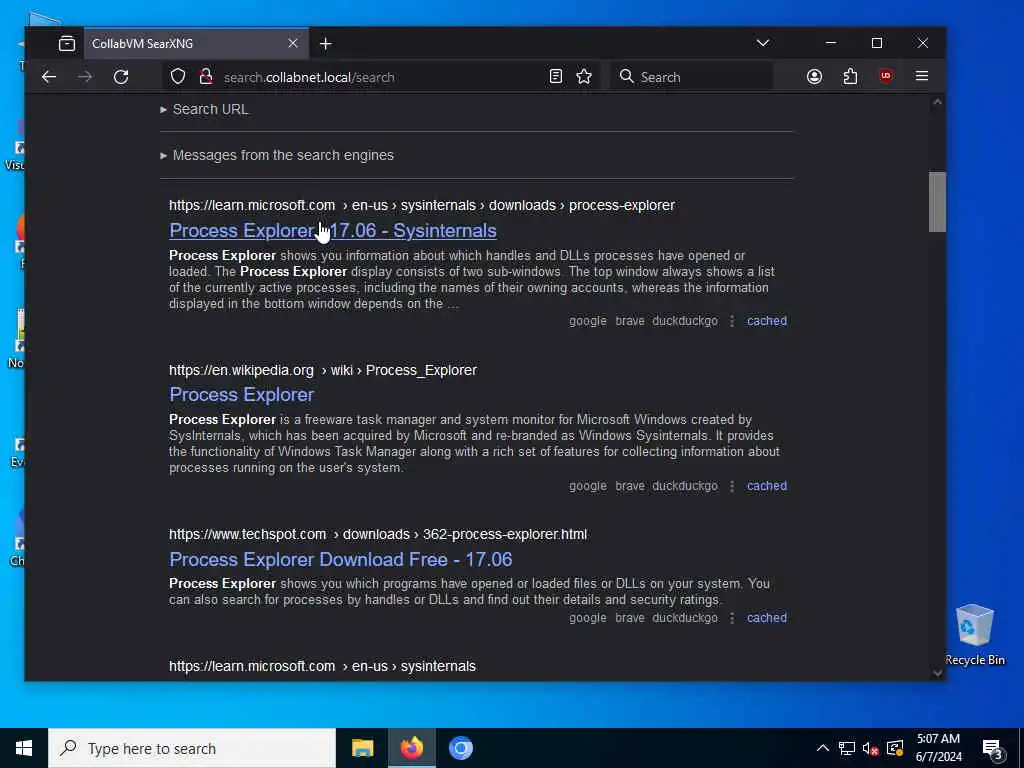Screen dimensions: 1024x768
Task: Go back to the previous page
Action: 49,77
